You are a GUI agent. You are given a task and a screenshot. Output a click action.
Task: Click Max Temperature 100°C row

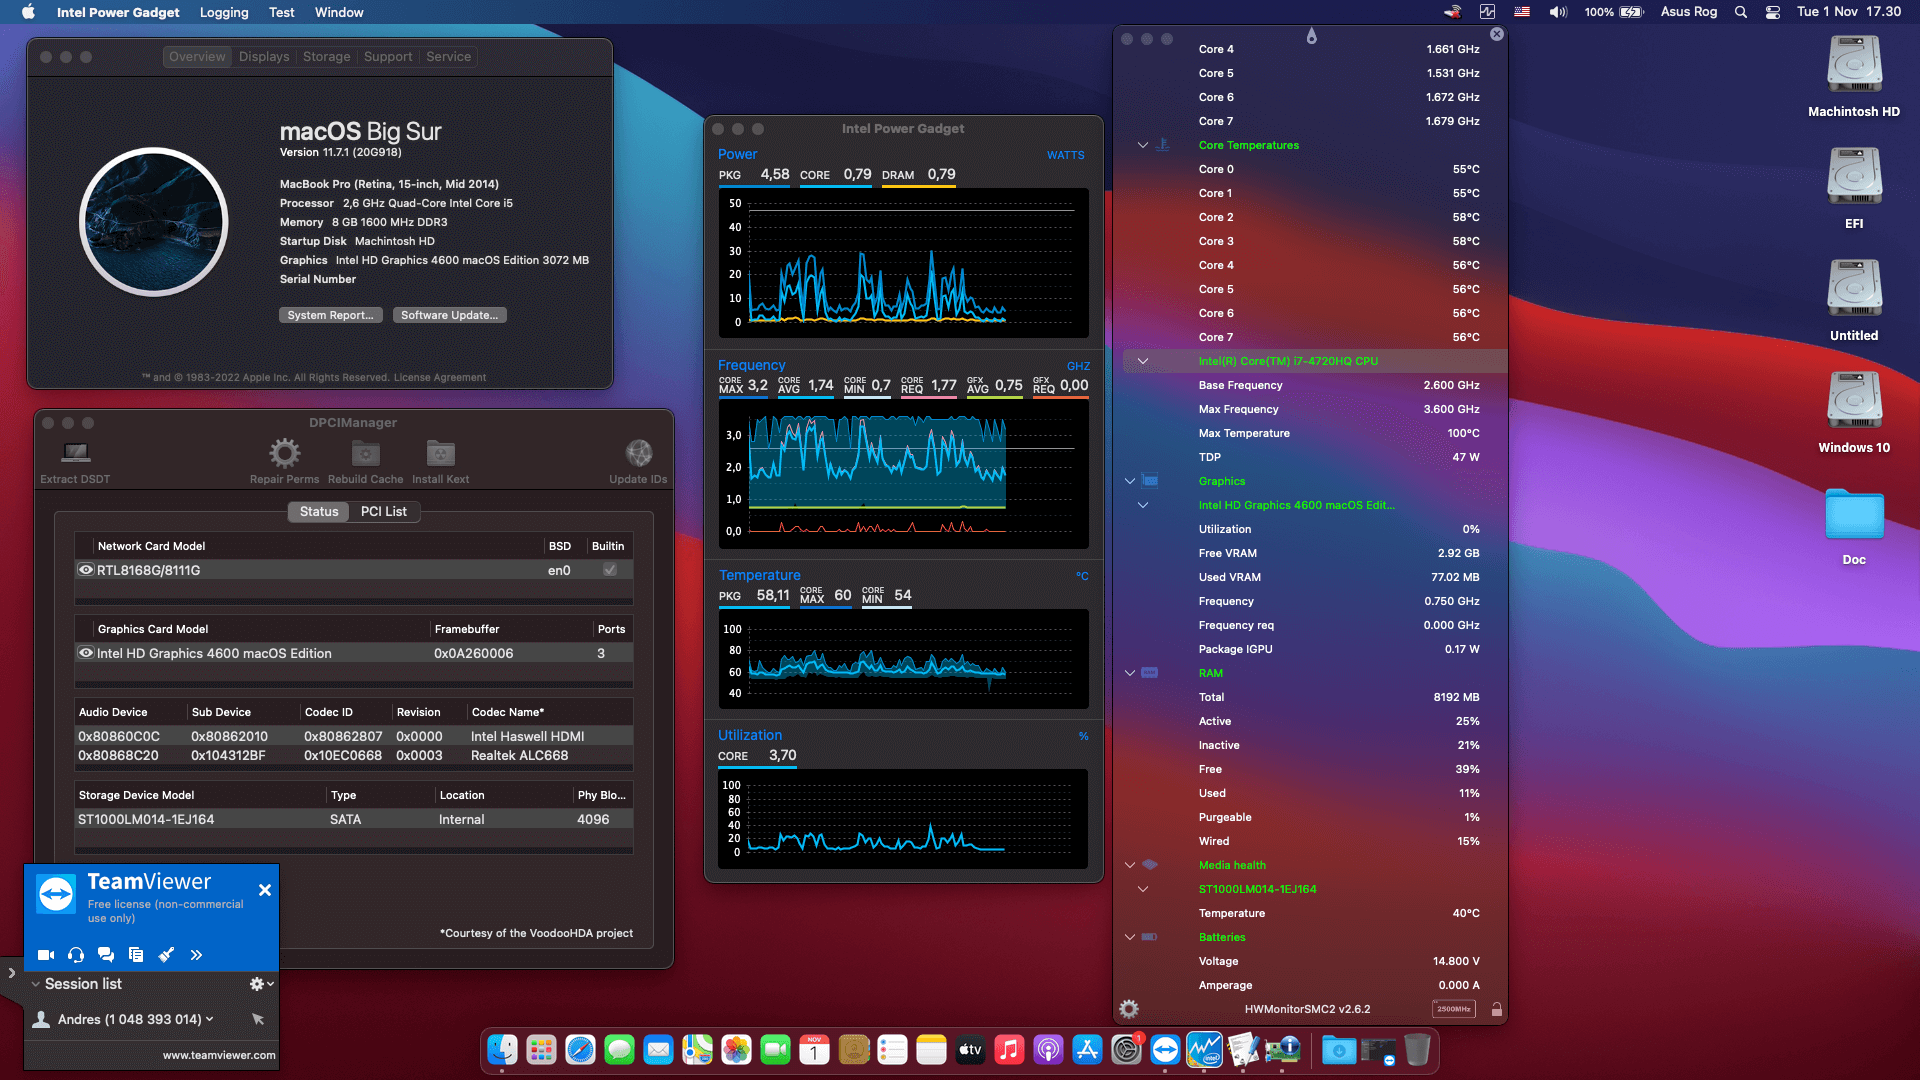pyautogui.click(x=1315, y=433)
